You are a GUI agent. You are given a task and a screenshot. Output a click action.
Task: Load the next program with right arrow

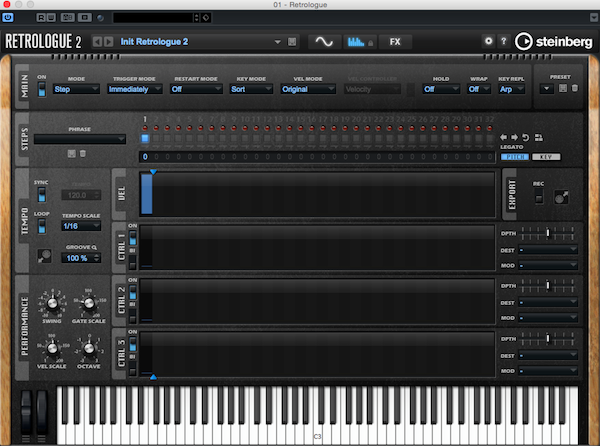(109, 41)
